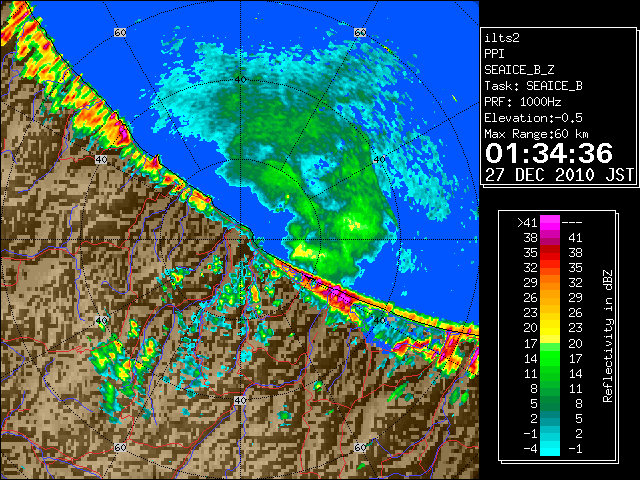Click the 'PRF: 1000Hz' line
The image size is (640, 480).
click(x=523, y=102)
